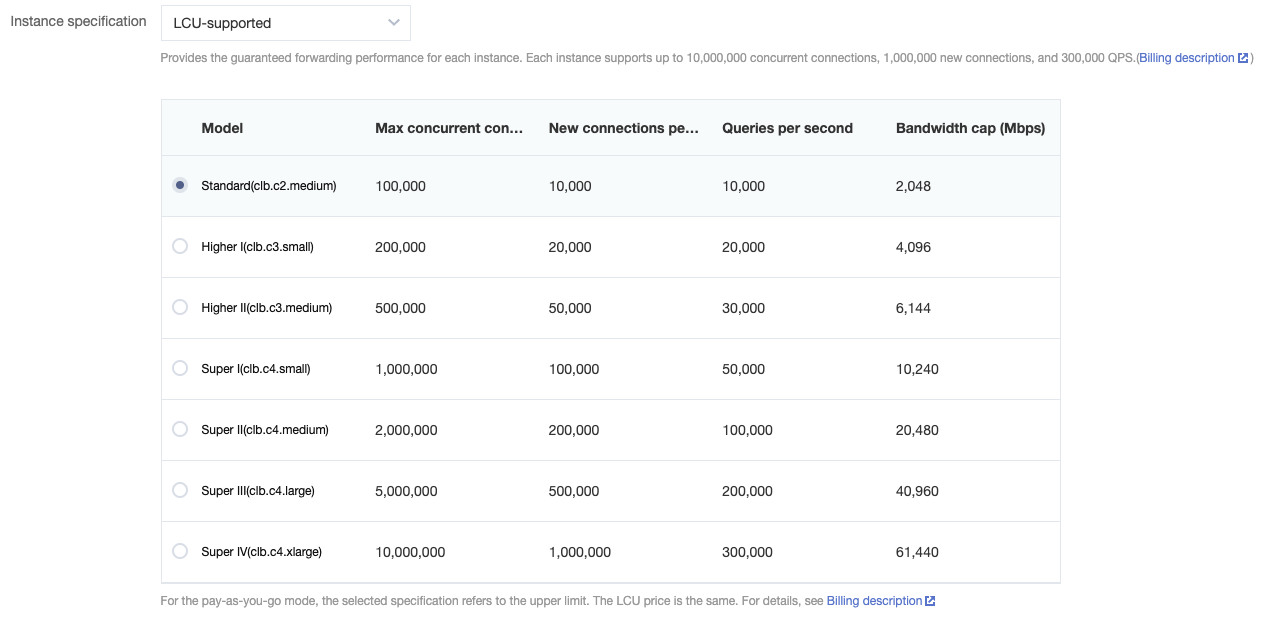Viewport: 1277px width, 632px height.
Task: Select the Super I(clb.c4.small) radio button
Action: pos(180,368)
